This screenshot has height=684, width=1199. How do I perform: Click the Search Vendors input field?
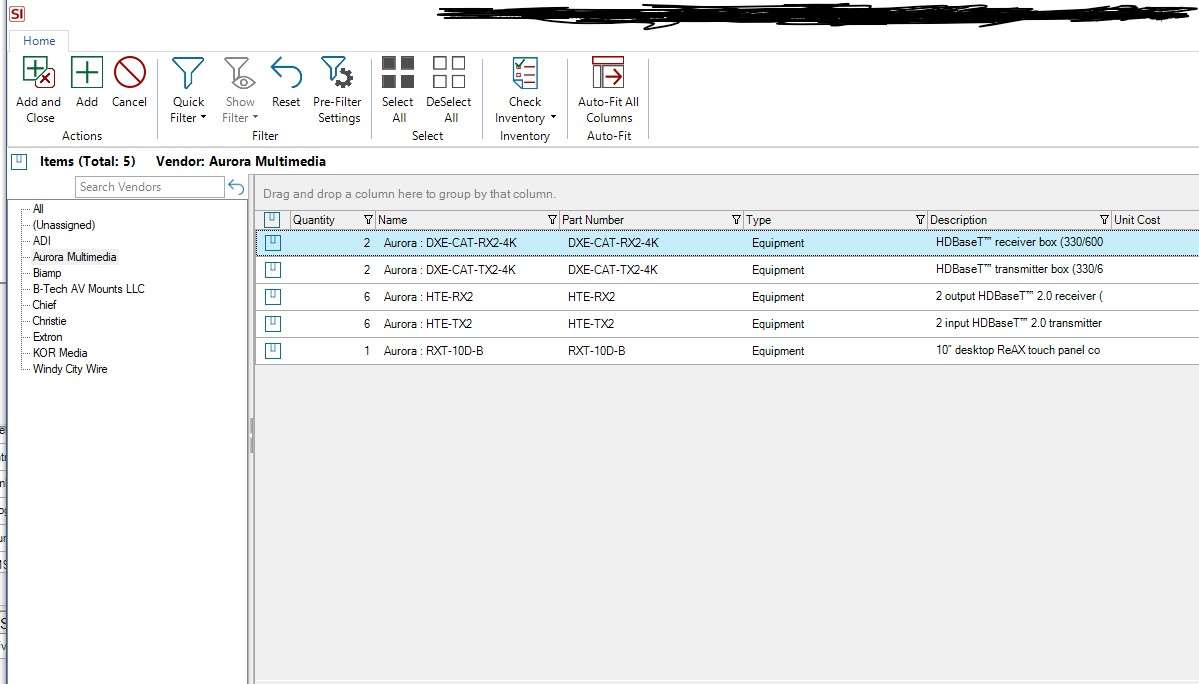pos(150,187)
